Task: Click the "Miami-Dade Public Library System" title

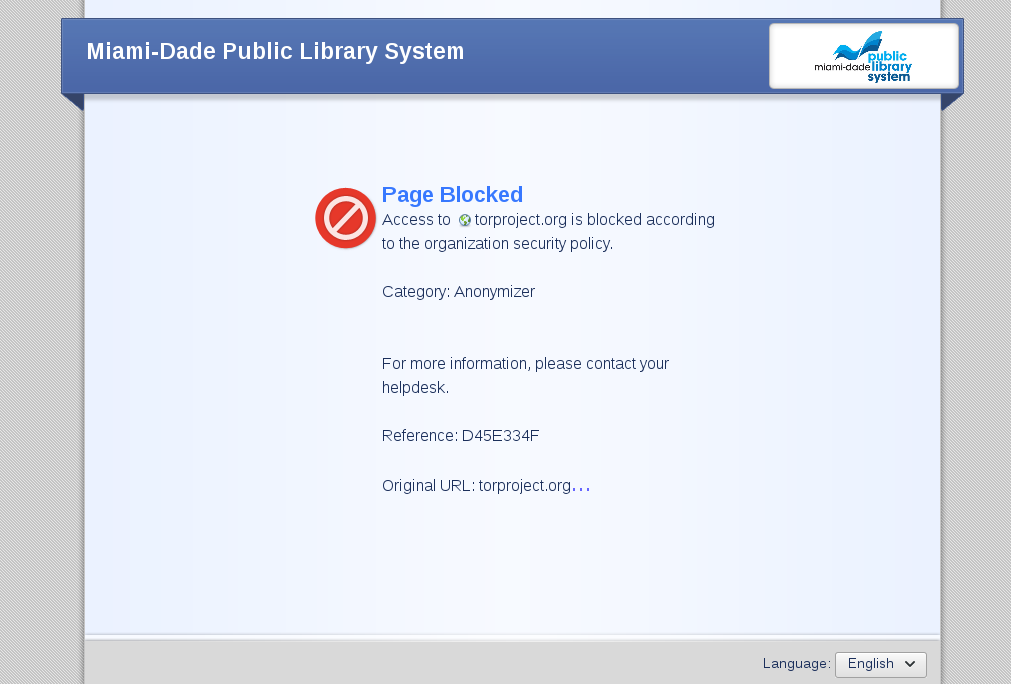Action: click(275, 52)
